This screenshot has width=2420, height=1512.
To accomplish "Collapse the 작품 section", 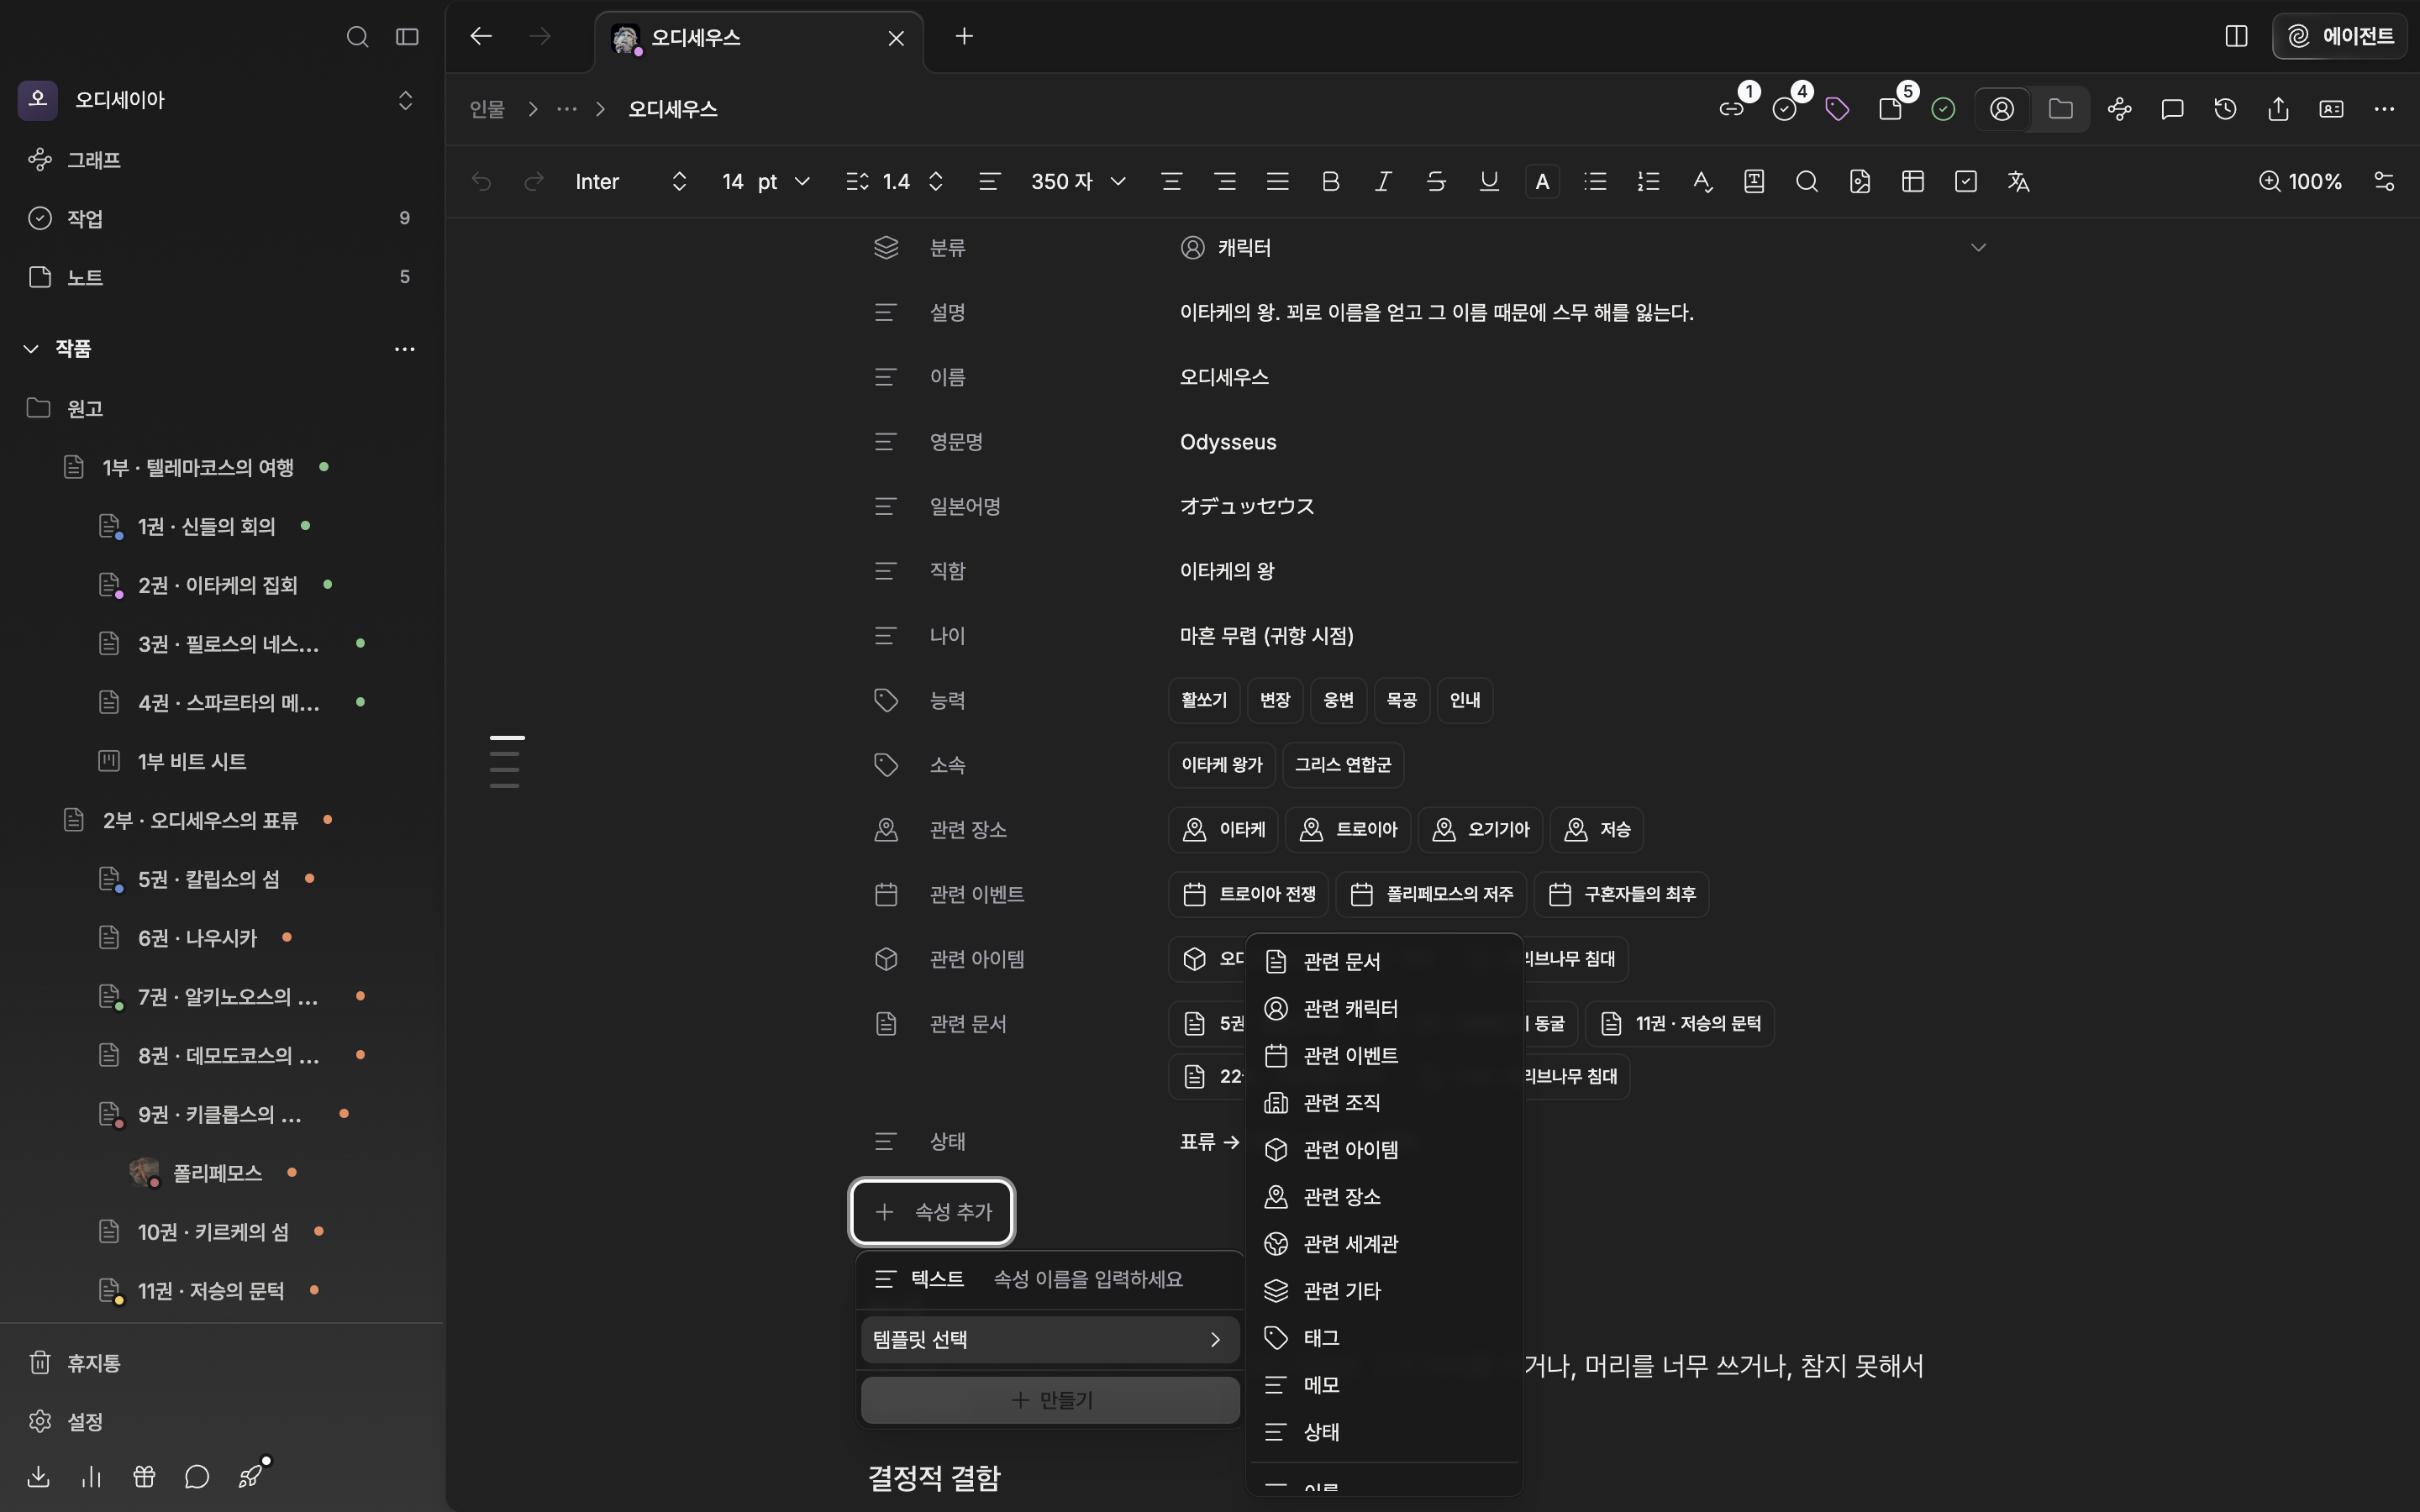I will [x=31, y=348].
